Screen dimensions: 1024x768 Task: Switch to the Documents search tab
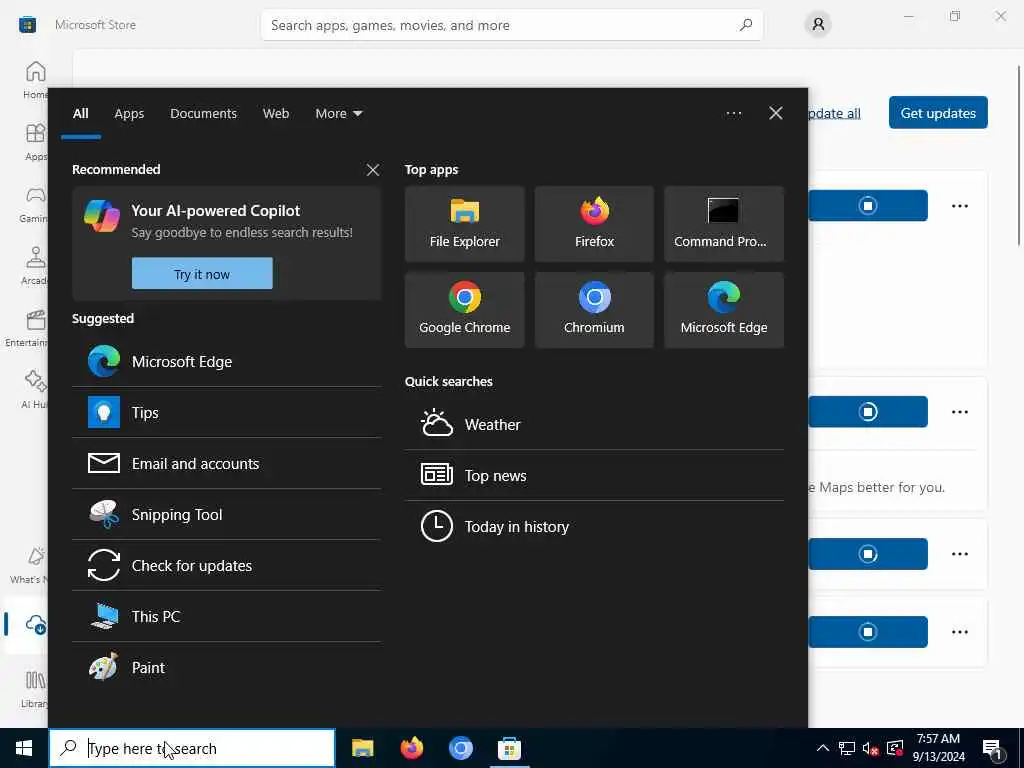203,114
